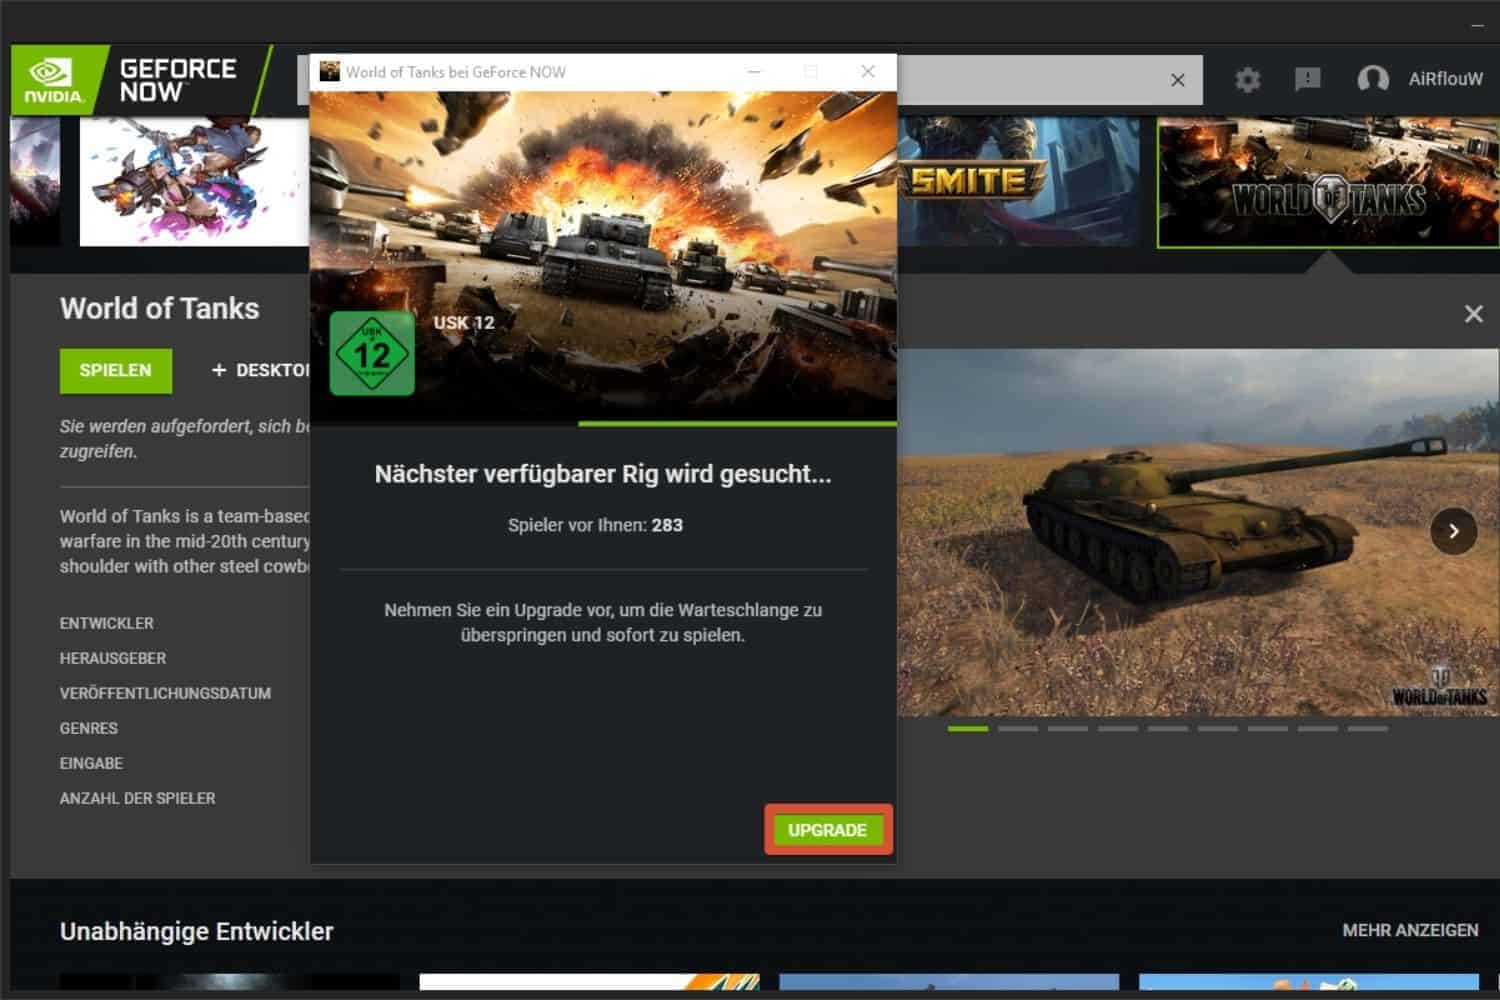Select the first green gallery indicator

click(x=968, y=729)
